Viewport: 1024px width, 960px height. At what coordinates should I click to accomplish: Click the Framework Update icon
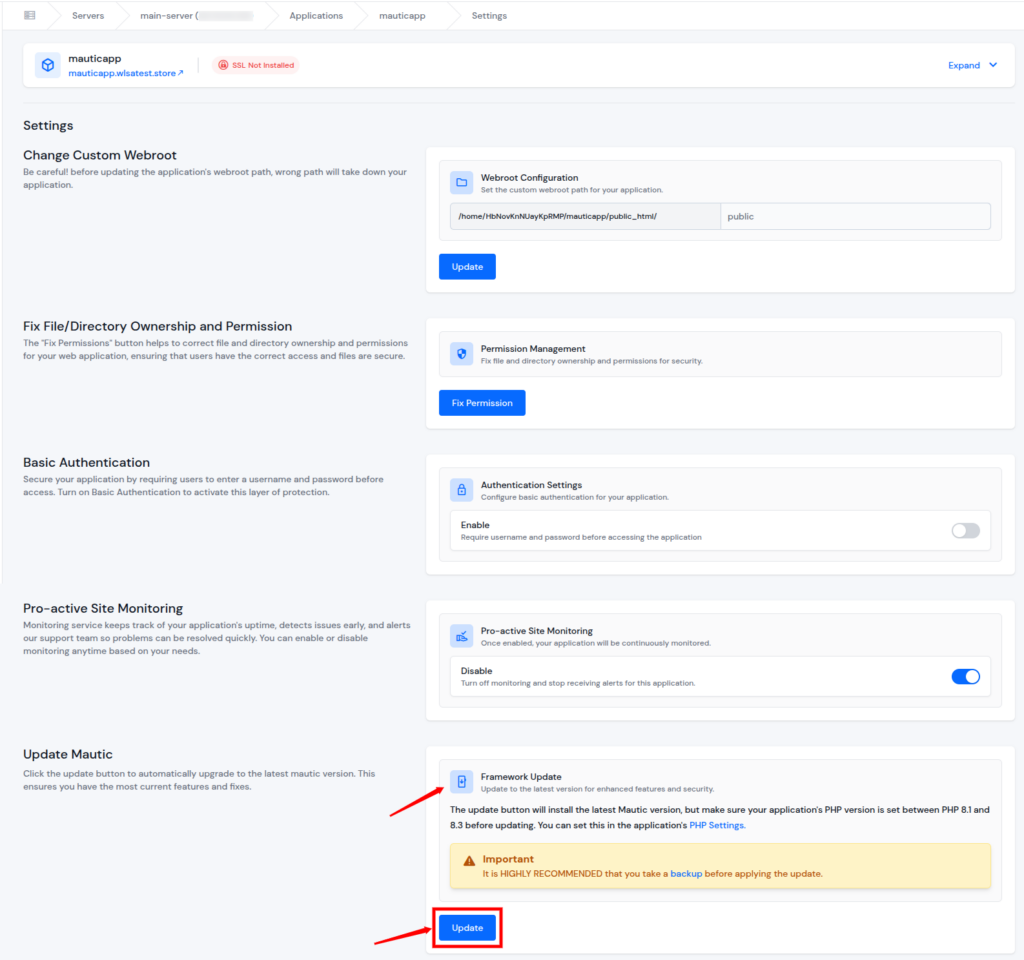click(461, 781)
